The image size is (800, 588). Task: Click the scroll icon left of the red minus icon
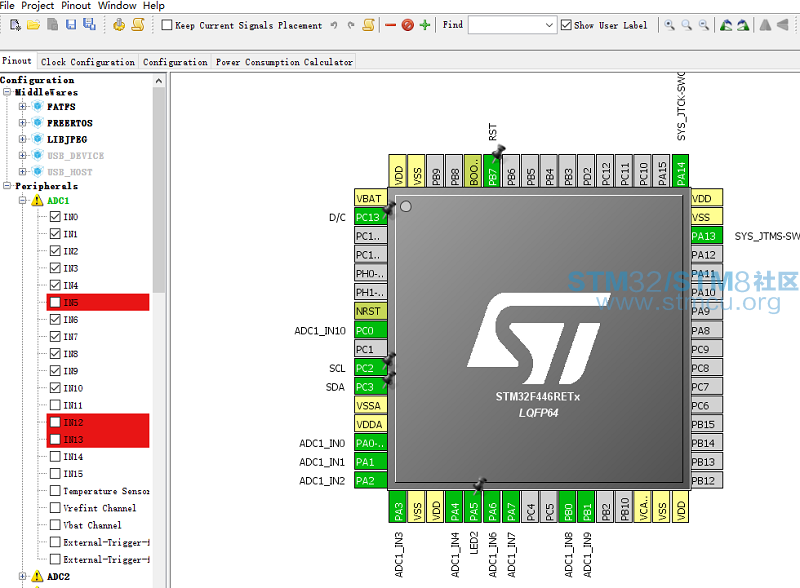coord(368,25)
